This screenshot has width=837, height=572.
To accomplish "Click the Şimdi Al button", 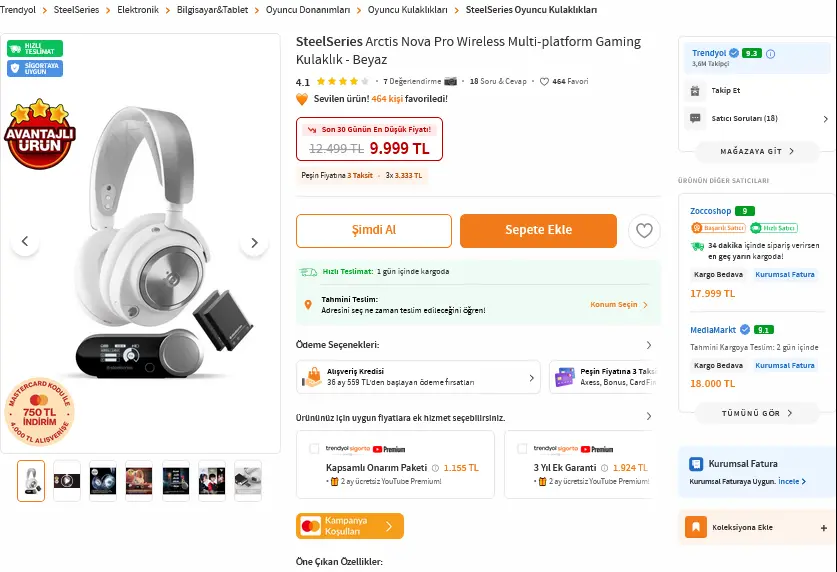I will (374, 231).
